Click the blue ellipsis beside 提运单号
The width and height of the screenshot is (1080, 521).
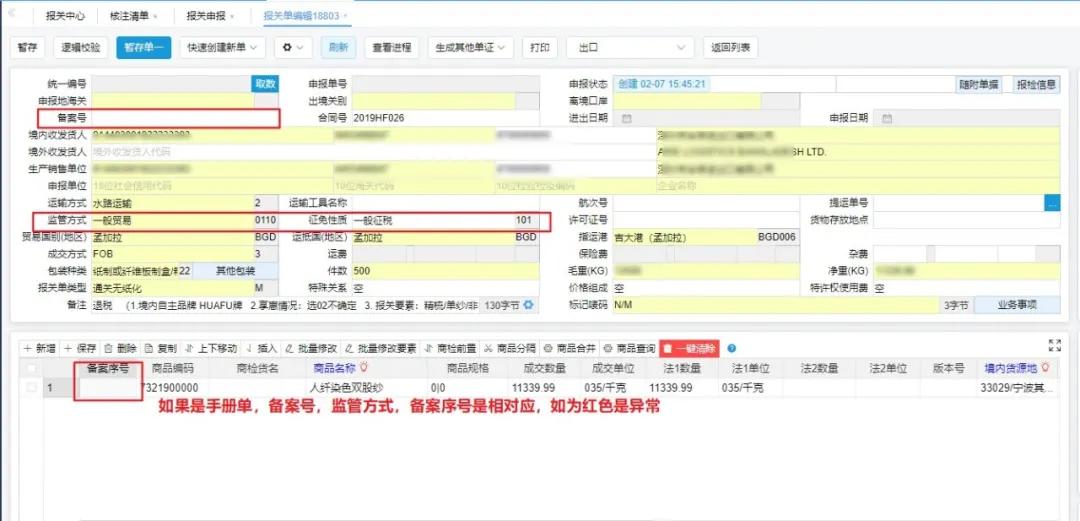1052,203
